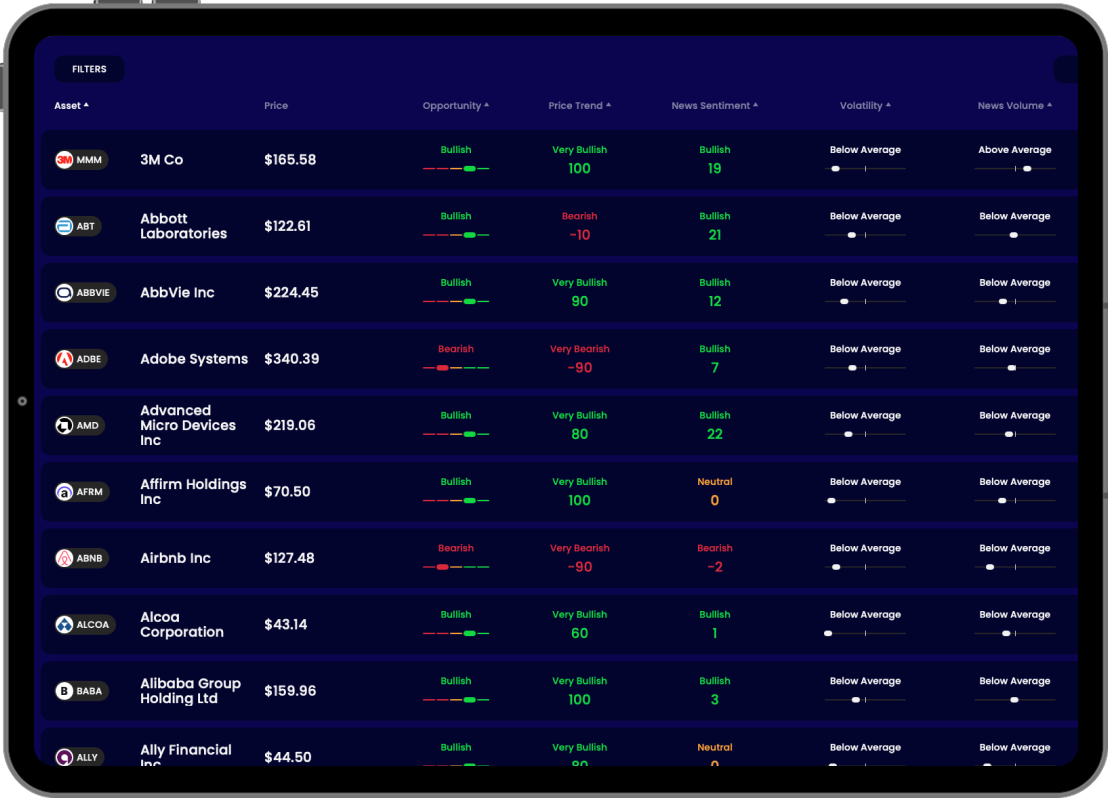Open the Adobe Systems asset name
The height and width of the screenshot is (798, 1108).
(194, 359)
